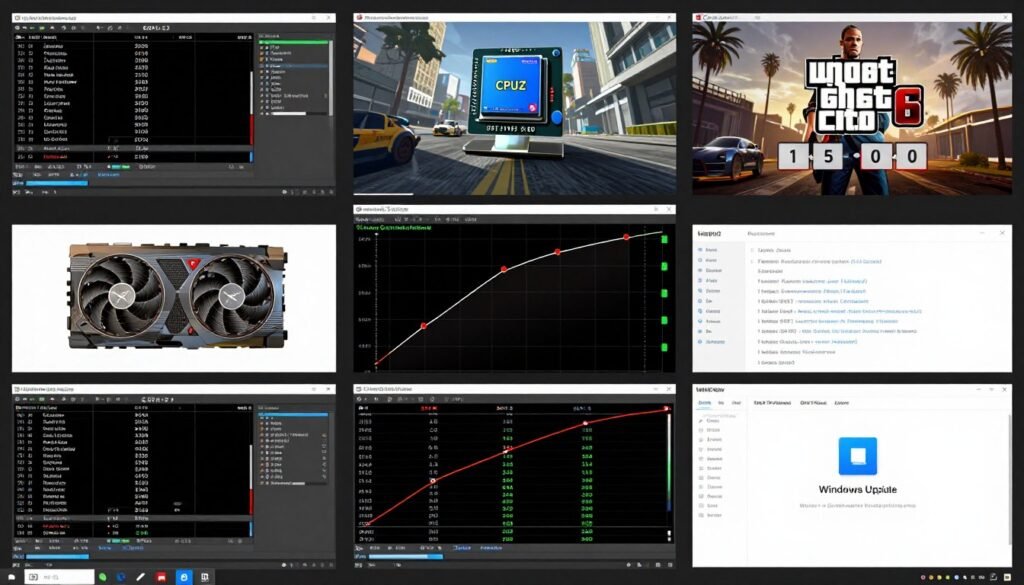
Task: Click the blue progress bar below the red-curve table window
Action: click(x=405, y=557)
